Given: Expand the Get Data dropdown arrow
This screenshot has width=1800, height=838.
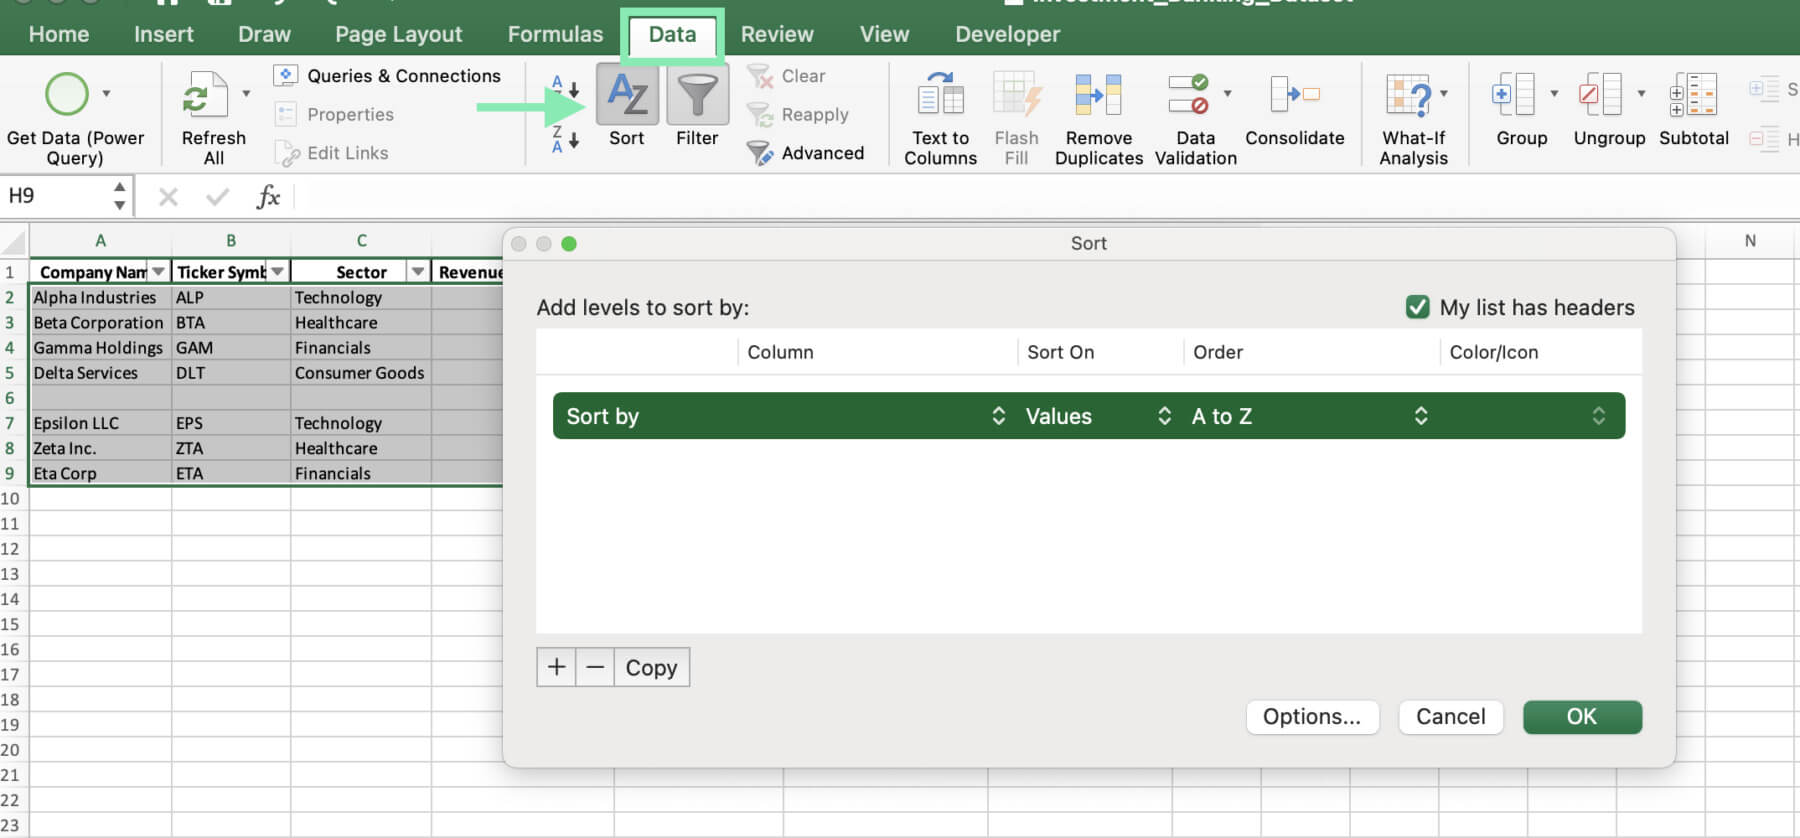Looking at the screenshot, I should [x=106, y=94].
